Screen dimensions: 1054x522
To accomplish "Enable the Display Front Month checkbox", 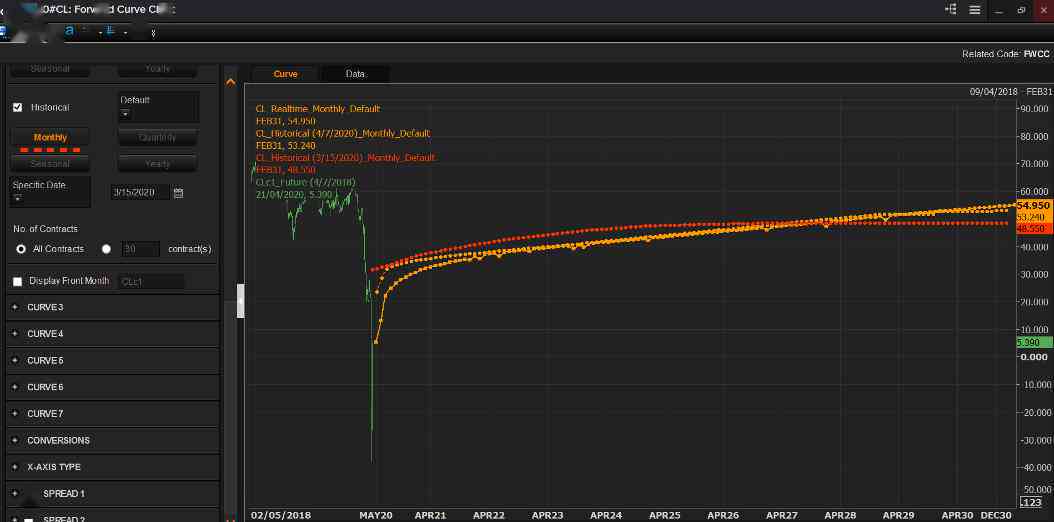I will tap(17, 281).
